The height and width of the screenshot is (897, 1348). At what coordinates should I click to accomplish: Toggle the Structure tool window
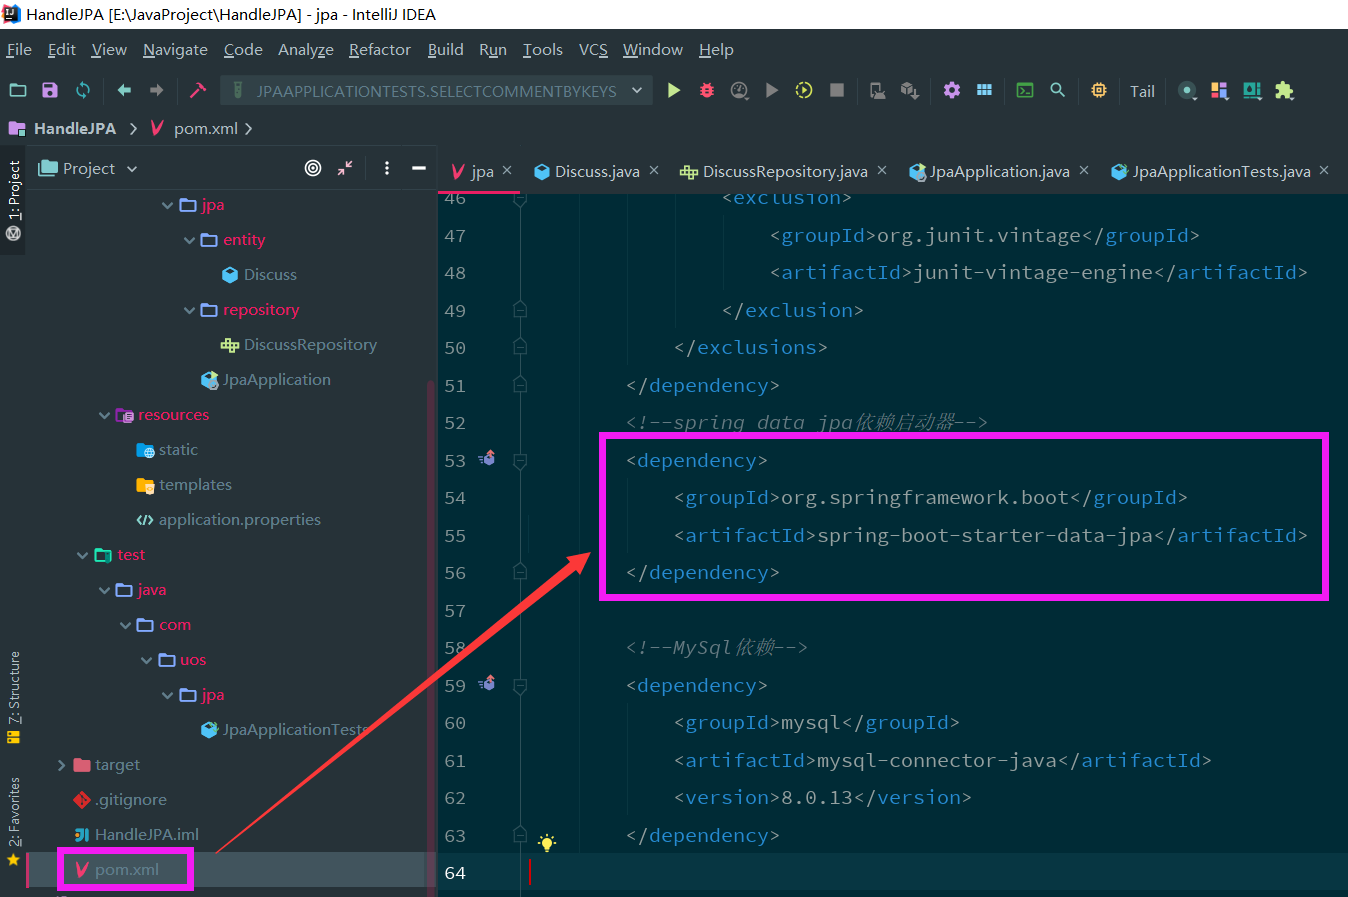pos(14,697)
